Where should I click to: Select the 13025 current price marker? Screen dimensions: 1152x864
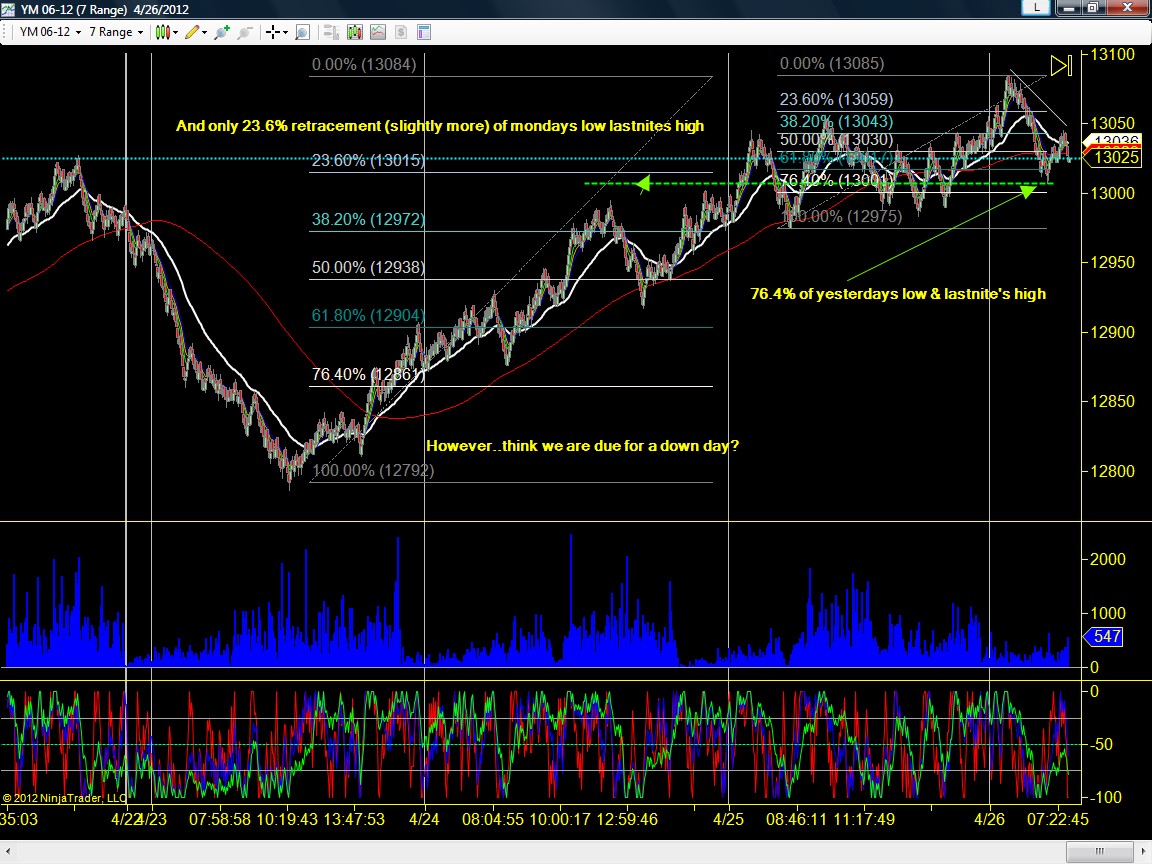pos(1113,157)
